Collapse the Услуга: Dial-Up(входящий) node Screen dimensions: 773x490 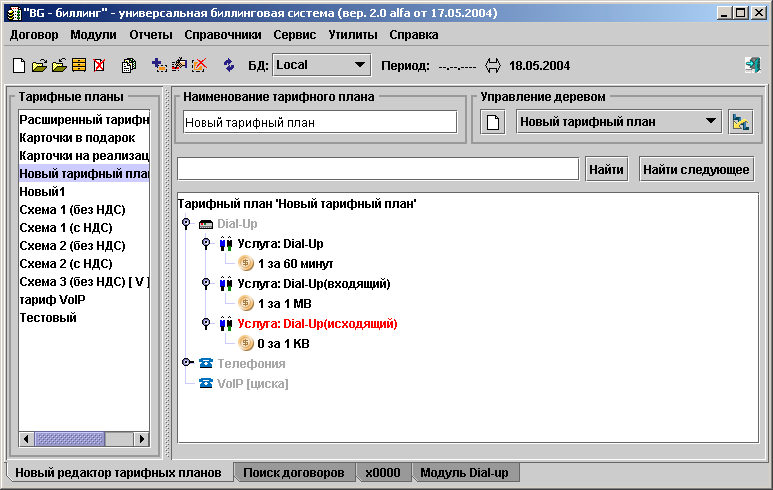[206, 284]
